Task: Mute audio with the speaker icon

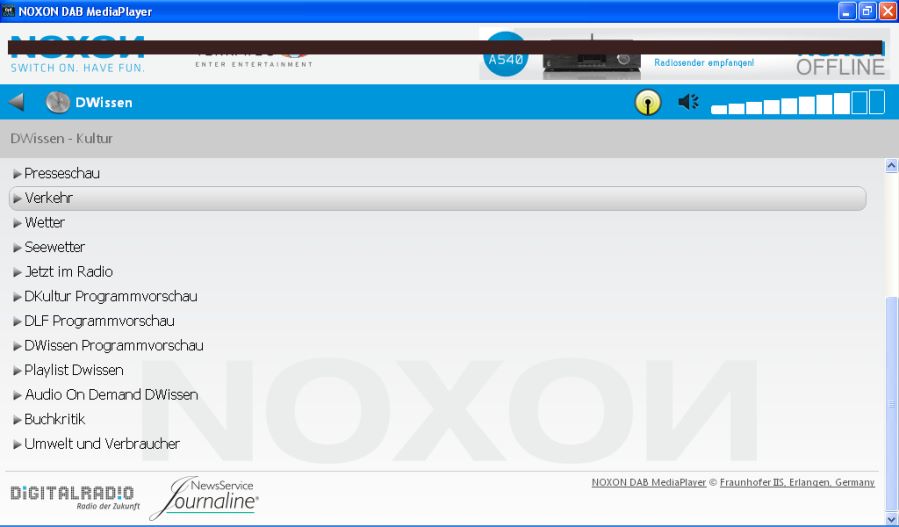Action: tap(687, 102)
